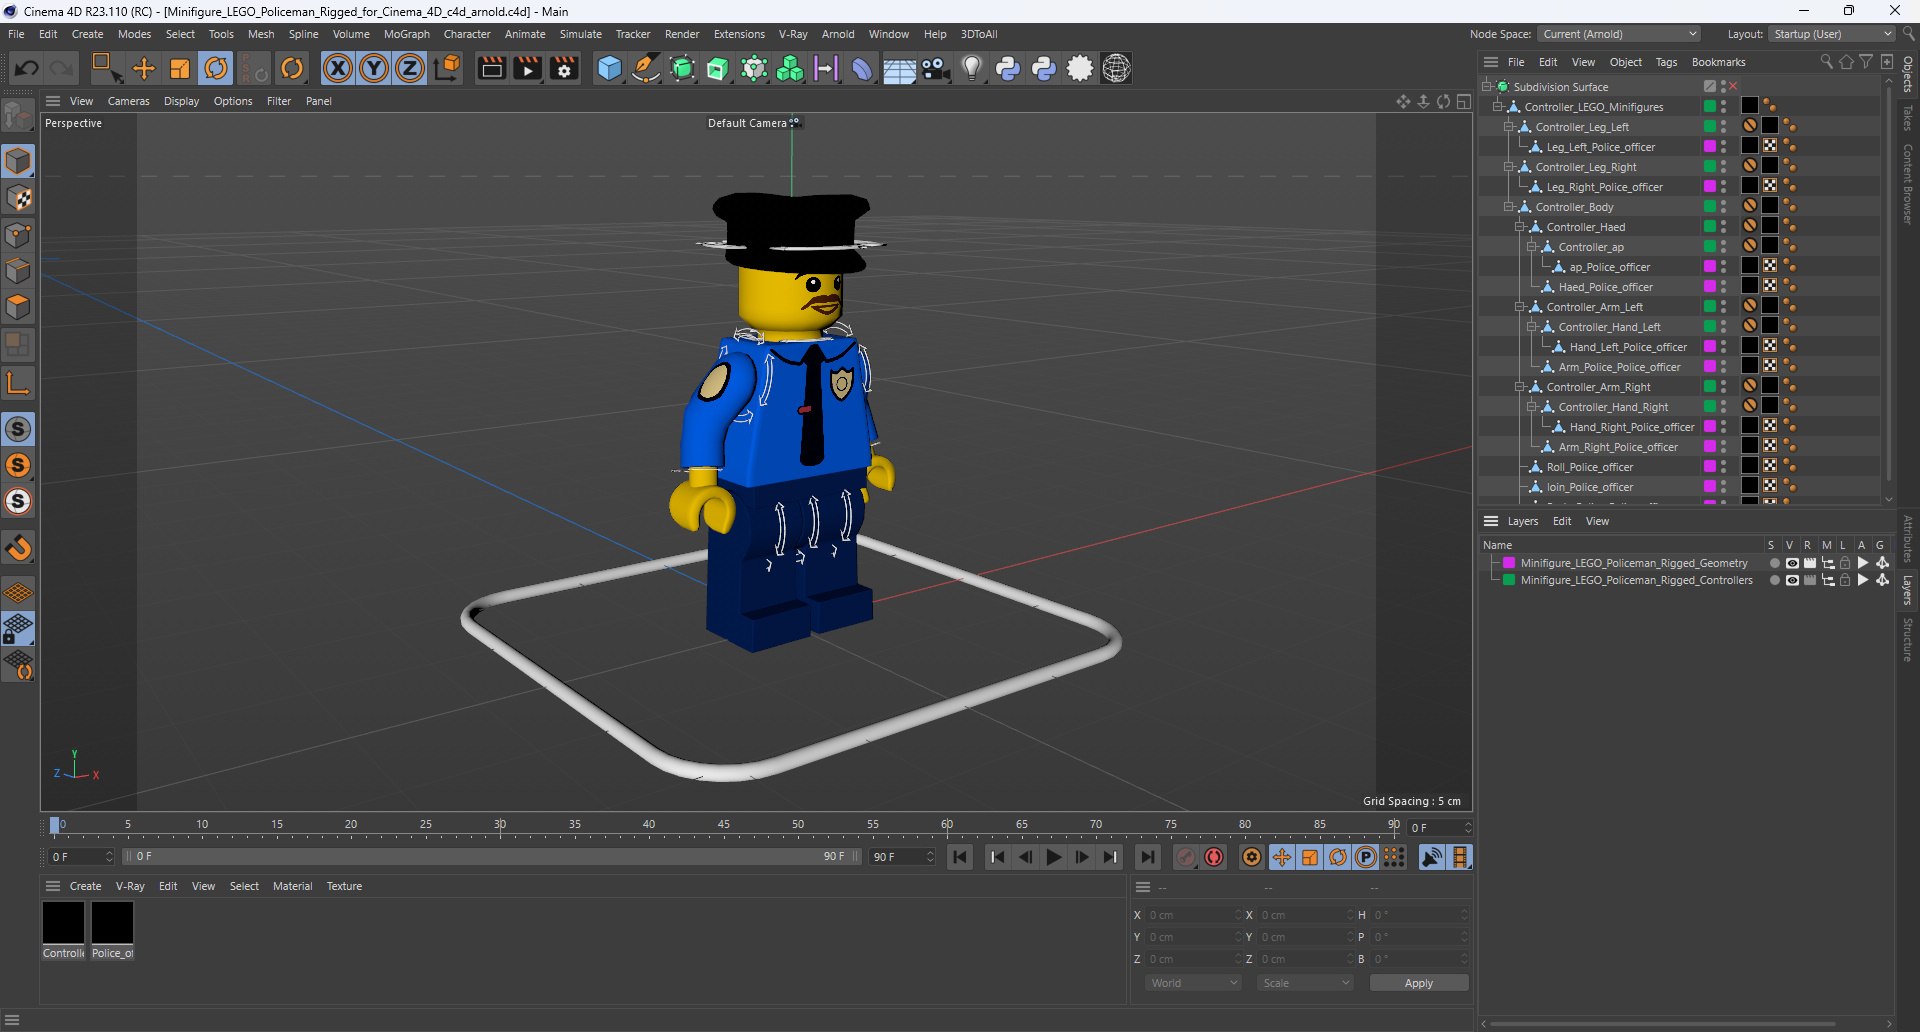This screenshot has width=1920, height=1032.
Task: Toggle Z axis lock
Action: pyautogui.click(x=410, y=68)
